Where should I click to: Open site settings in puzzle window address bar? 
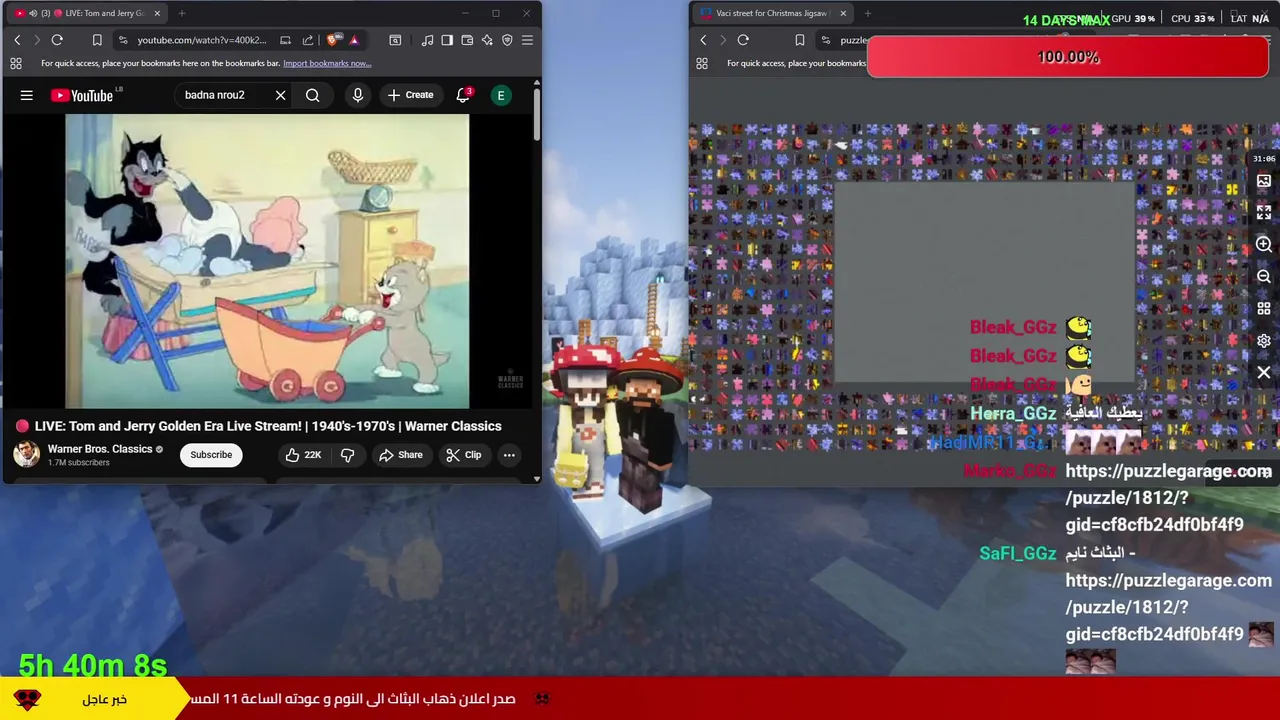(x=827, y=40)
